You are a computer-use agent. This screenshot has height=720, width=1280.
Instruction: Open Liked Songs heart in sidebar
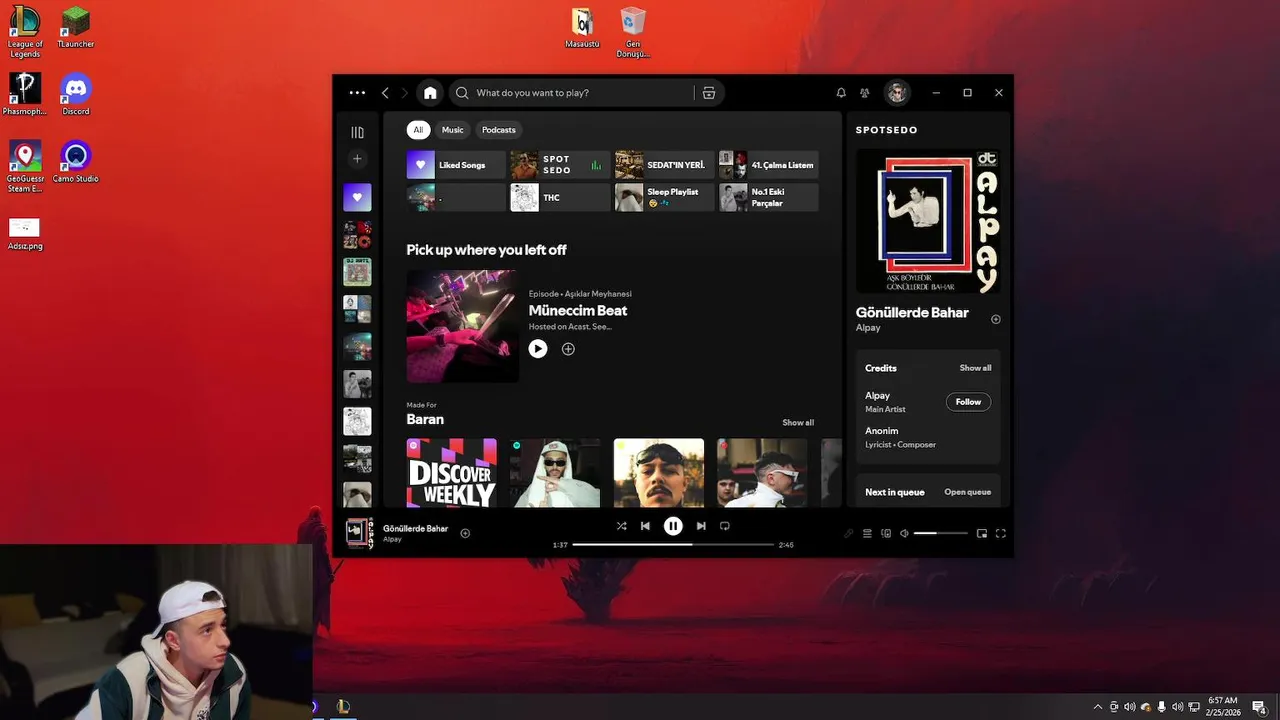click(357, 197)
